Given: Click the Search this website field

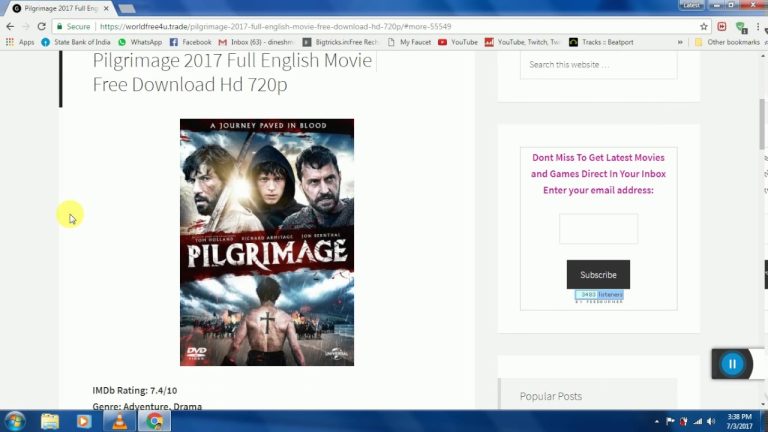Looking at the screenshot, I should 599,65.
